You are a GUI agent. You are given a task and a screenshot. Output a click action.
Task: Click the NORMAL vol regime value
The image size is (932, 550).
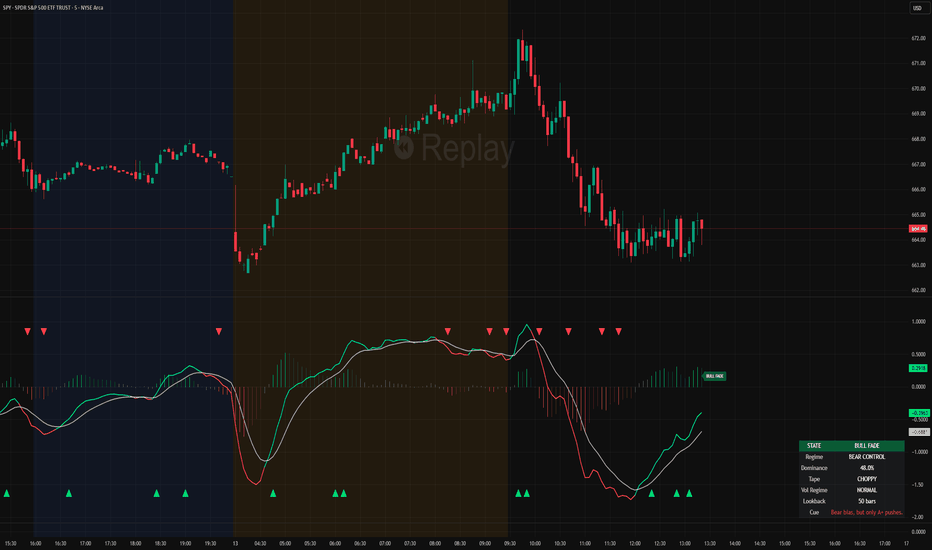867,490
